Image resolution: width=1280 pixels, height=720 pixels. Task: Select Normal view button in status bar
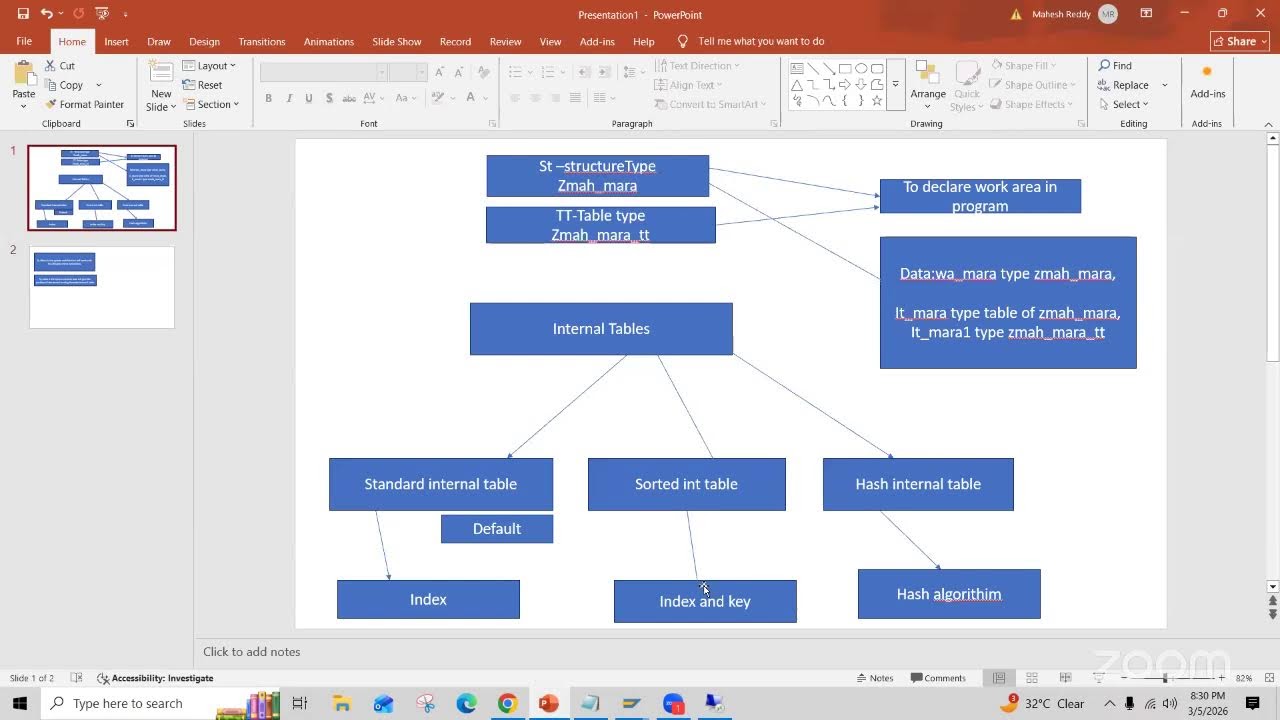pyautogui.click(x=999, y=678)
